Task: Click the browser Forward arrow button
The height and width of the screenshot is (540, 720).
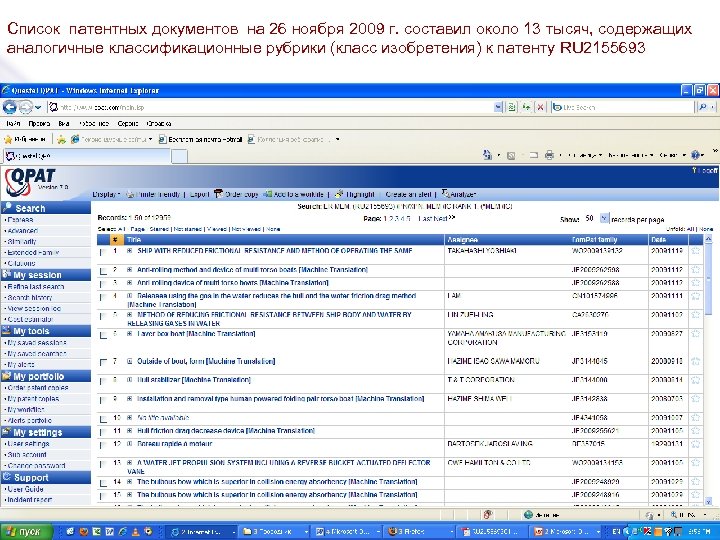Action: point(25,107)
